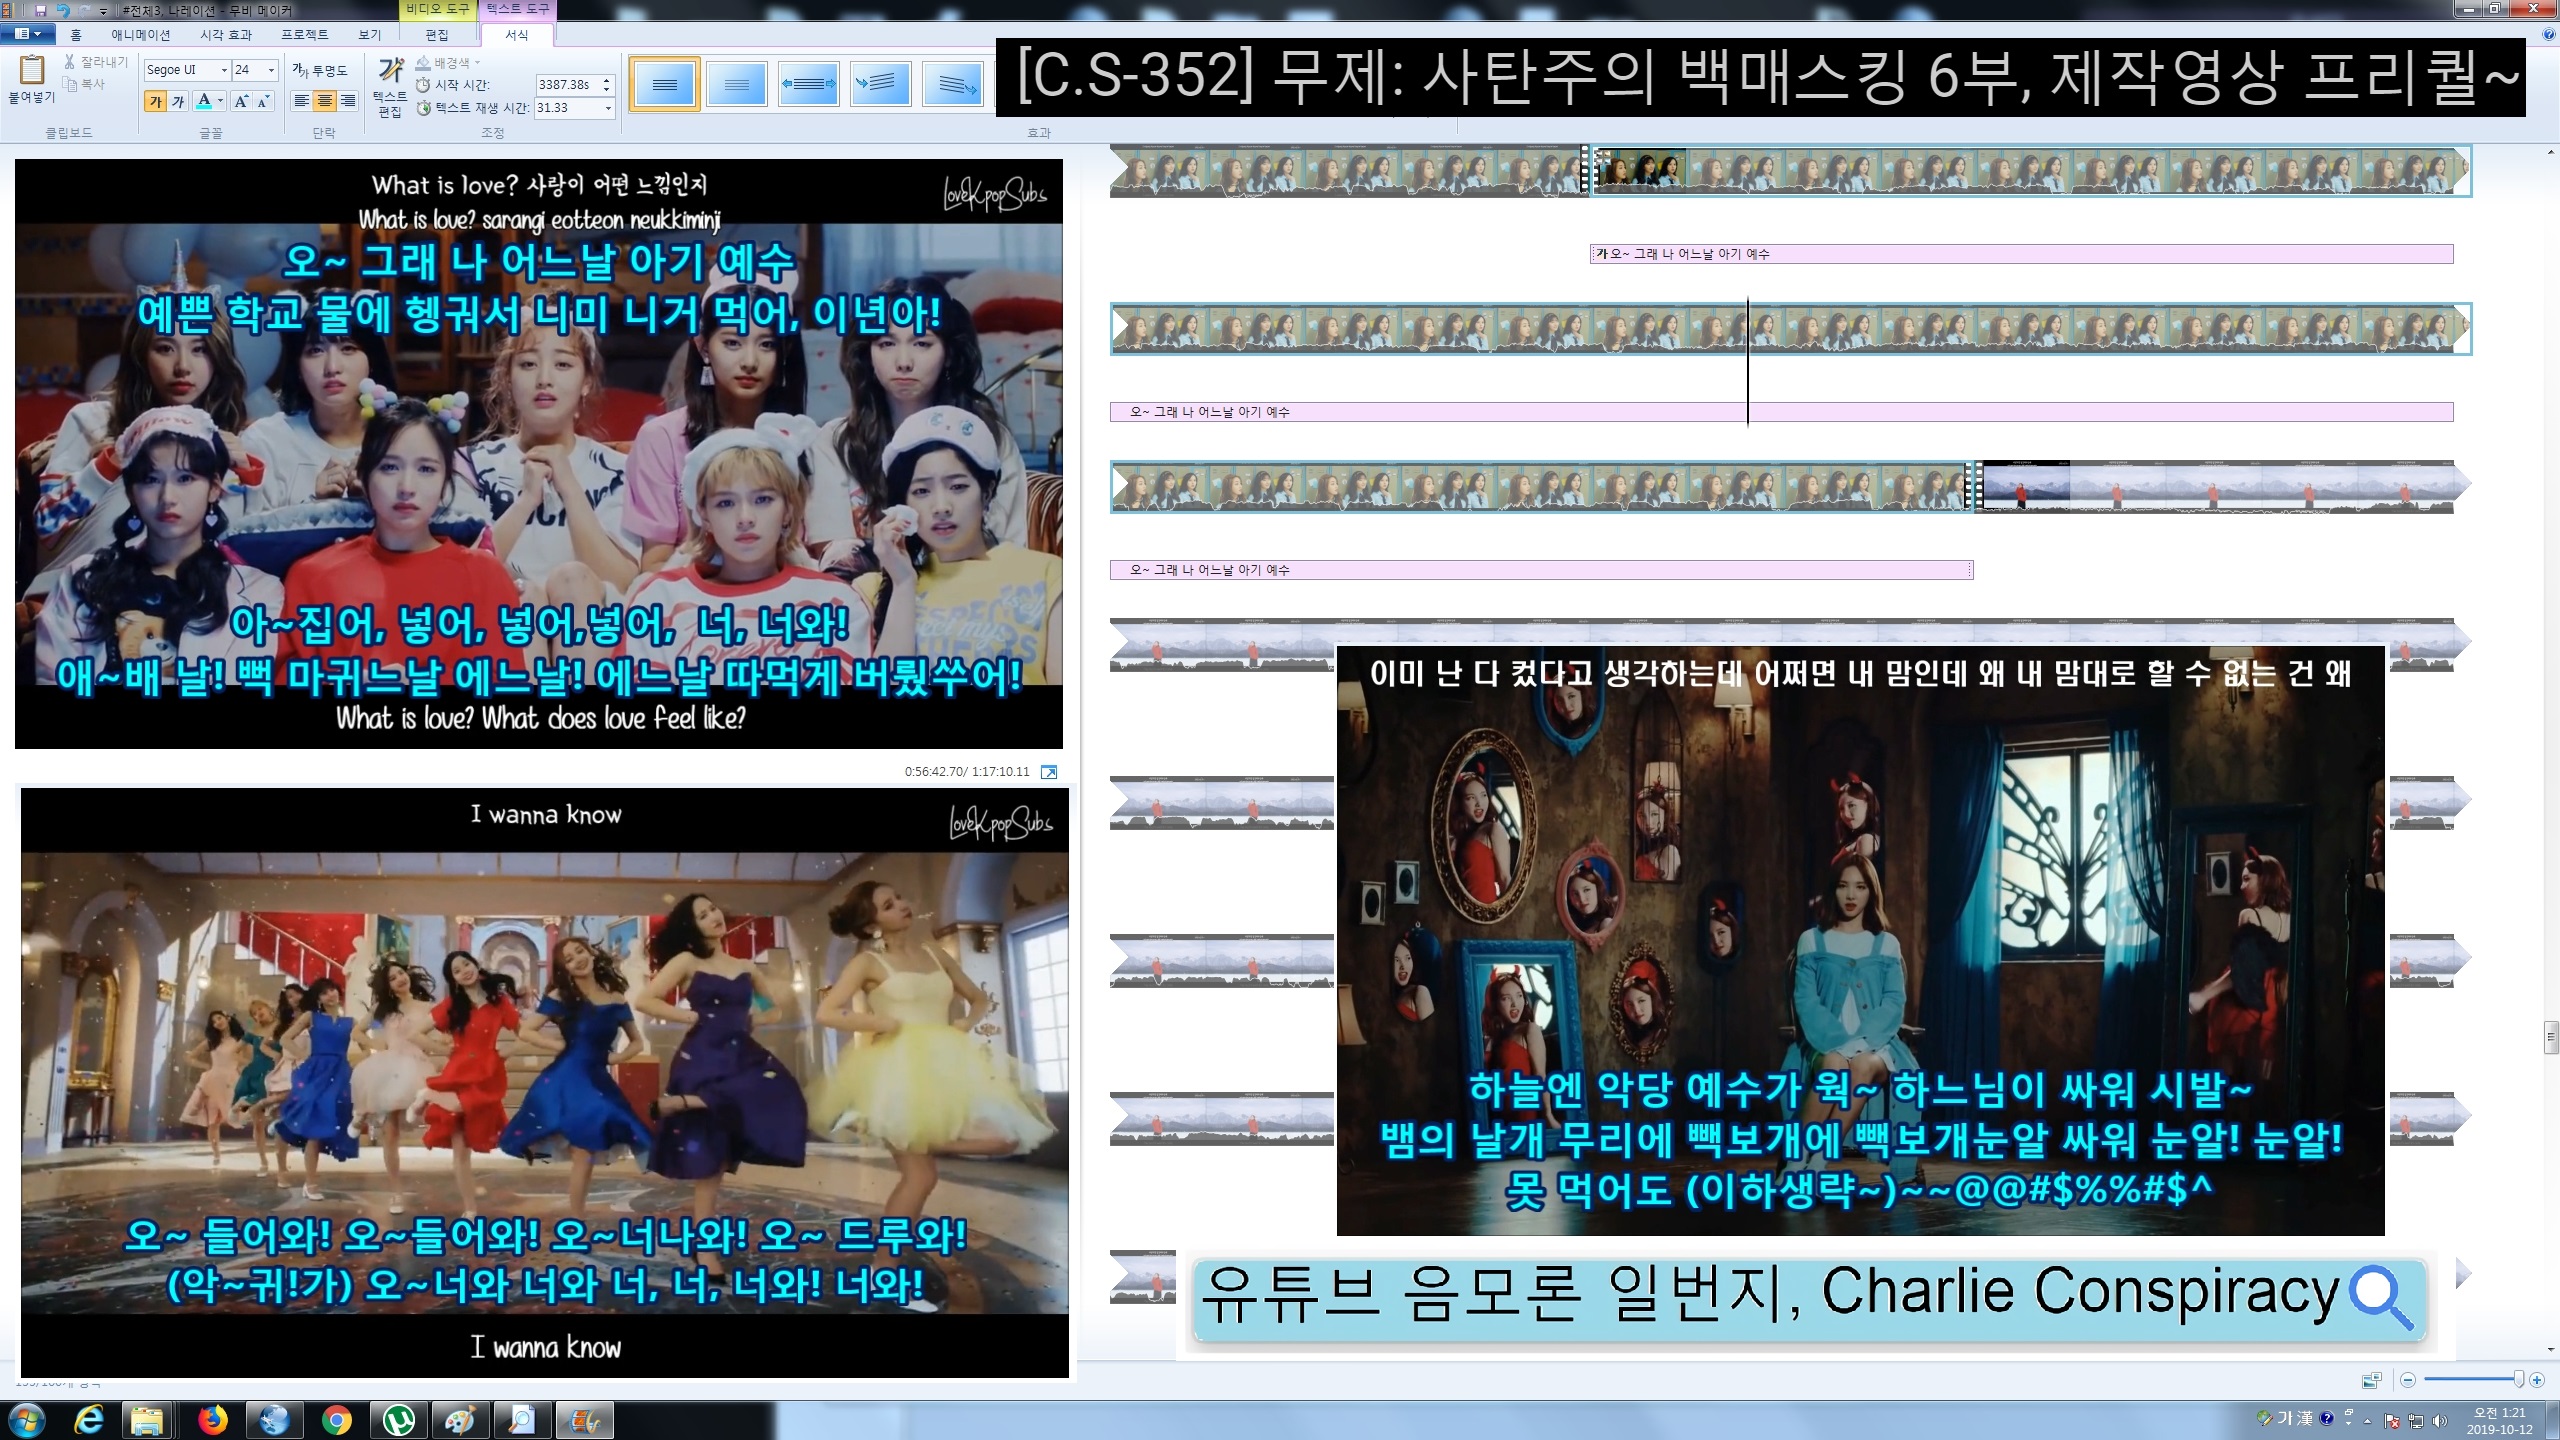Image resolution: width=2560 pixels, height=1440 pixels.
Task: Open Firefox from the taskbar
Action: point(212,1419)
